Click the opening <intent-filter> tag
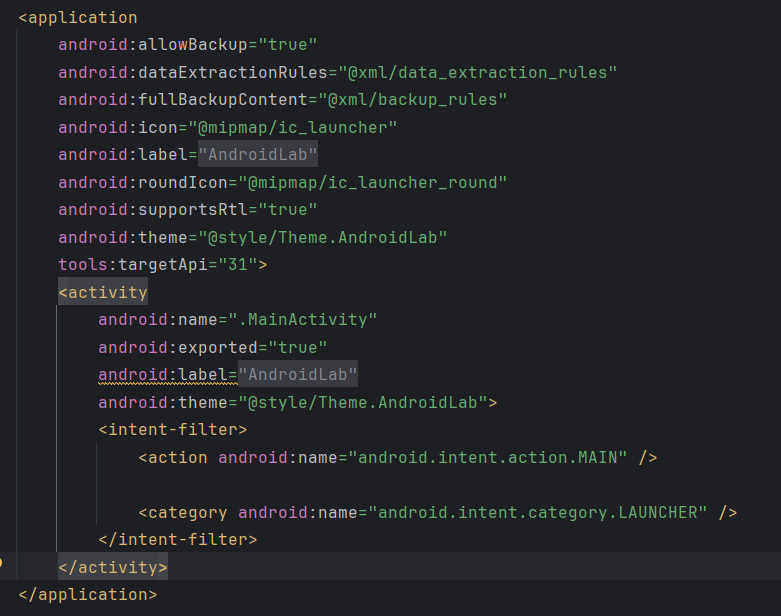Viewport: 781px width, 616px height. pyautogui.click(x=173, y=430)
